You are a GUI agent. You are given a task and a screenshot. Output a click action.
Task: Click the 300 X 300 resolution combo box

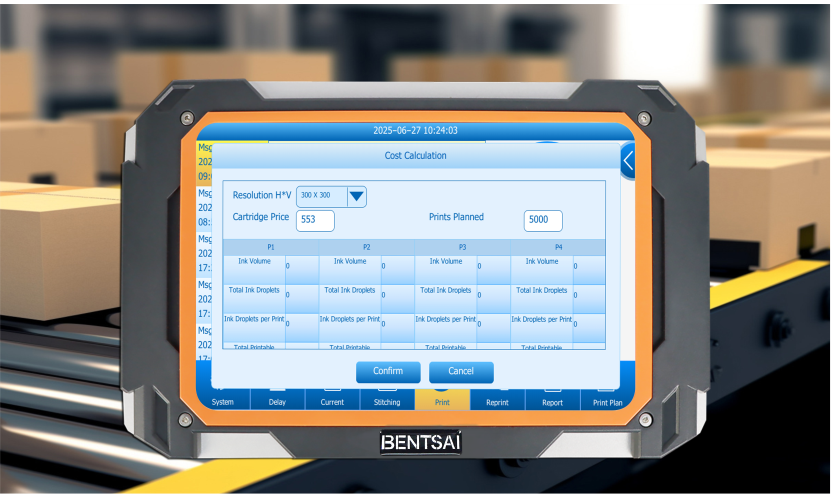coord(321,196)
